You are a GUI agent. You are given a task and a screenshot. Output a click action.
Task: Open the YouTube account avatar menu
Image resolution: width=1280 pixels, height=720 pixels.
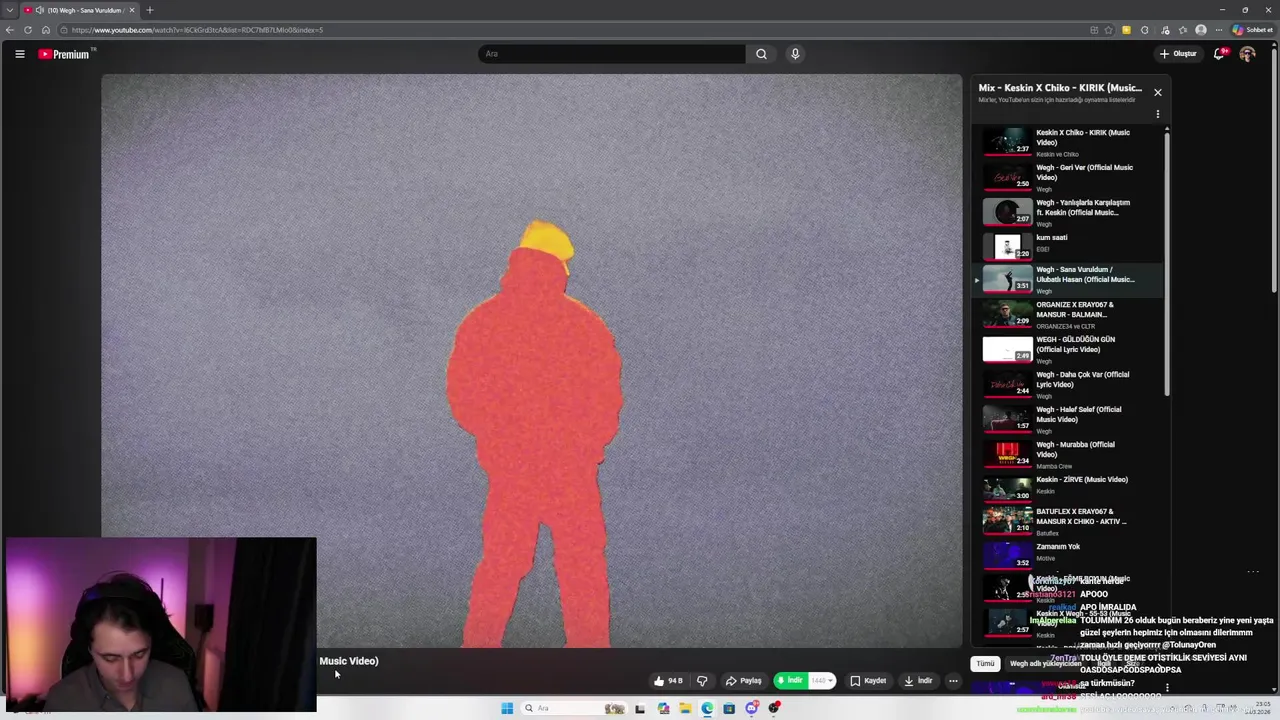[1247, 54]
